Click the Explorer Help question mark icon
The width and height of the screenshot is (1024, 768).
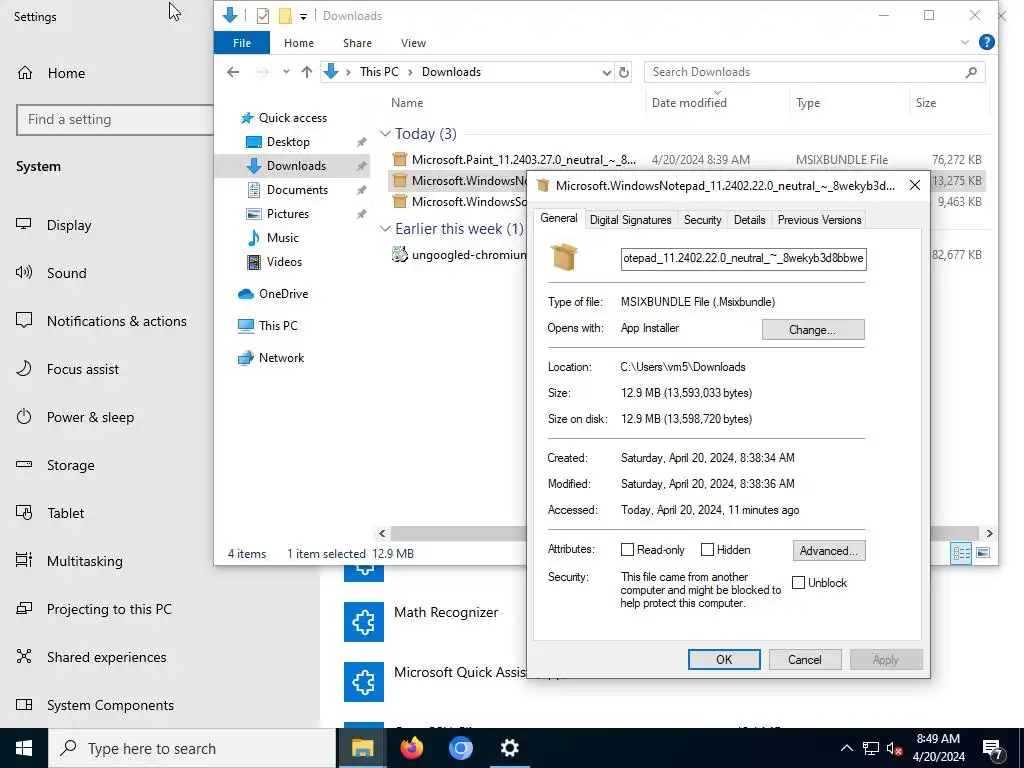[987, 42]
